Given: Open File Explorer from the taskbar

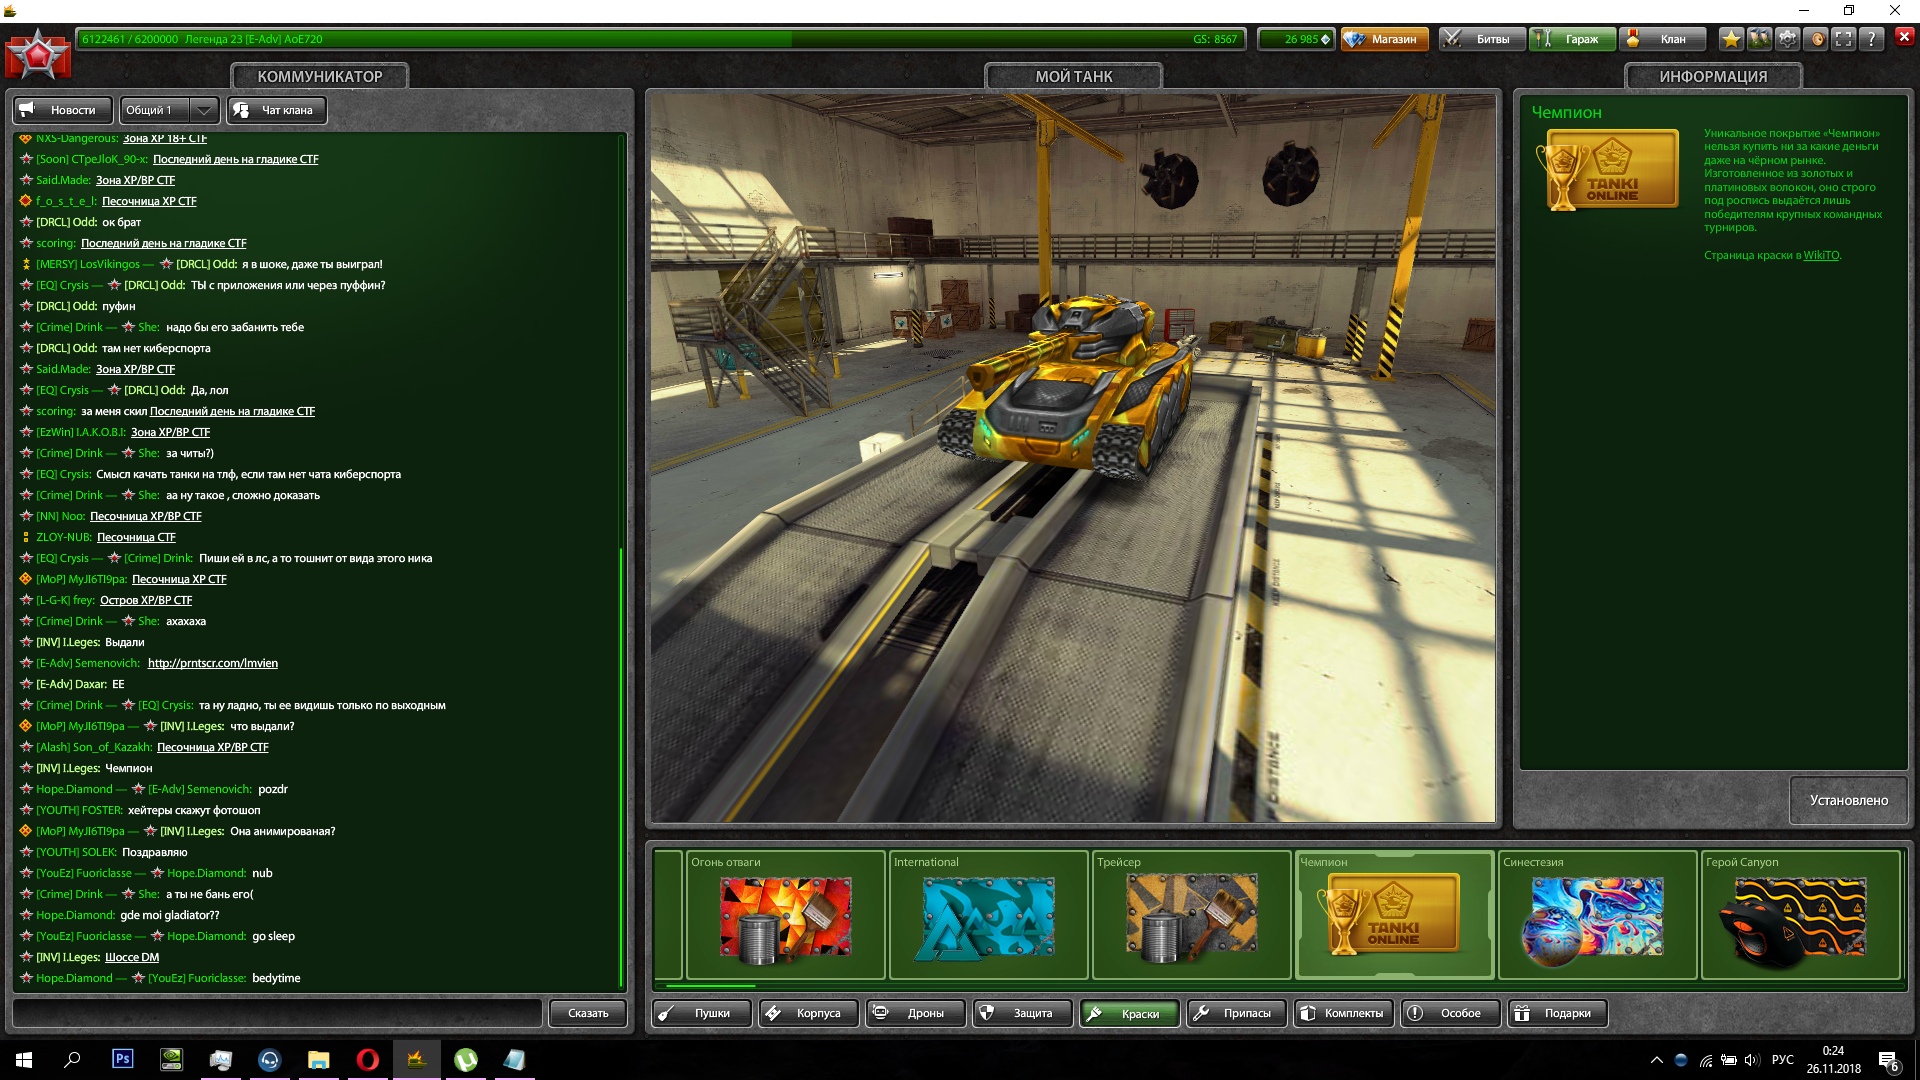Looking at the screenshot, I should click(318, 1059).
